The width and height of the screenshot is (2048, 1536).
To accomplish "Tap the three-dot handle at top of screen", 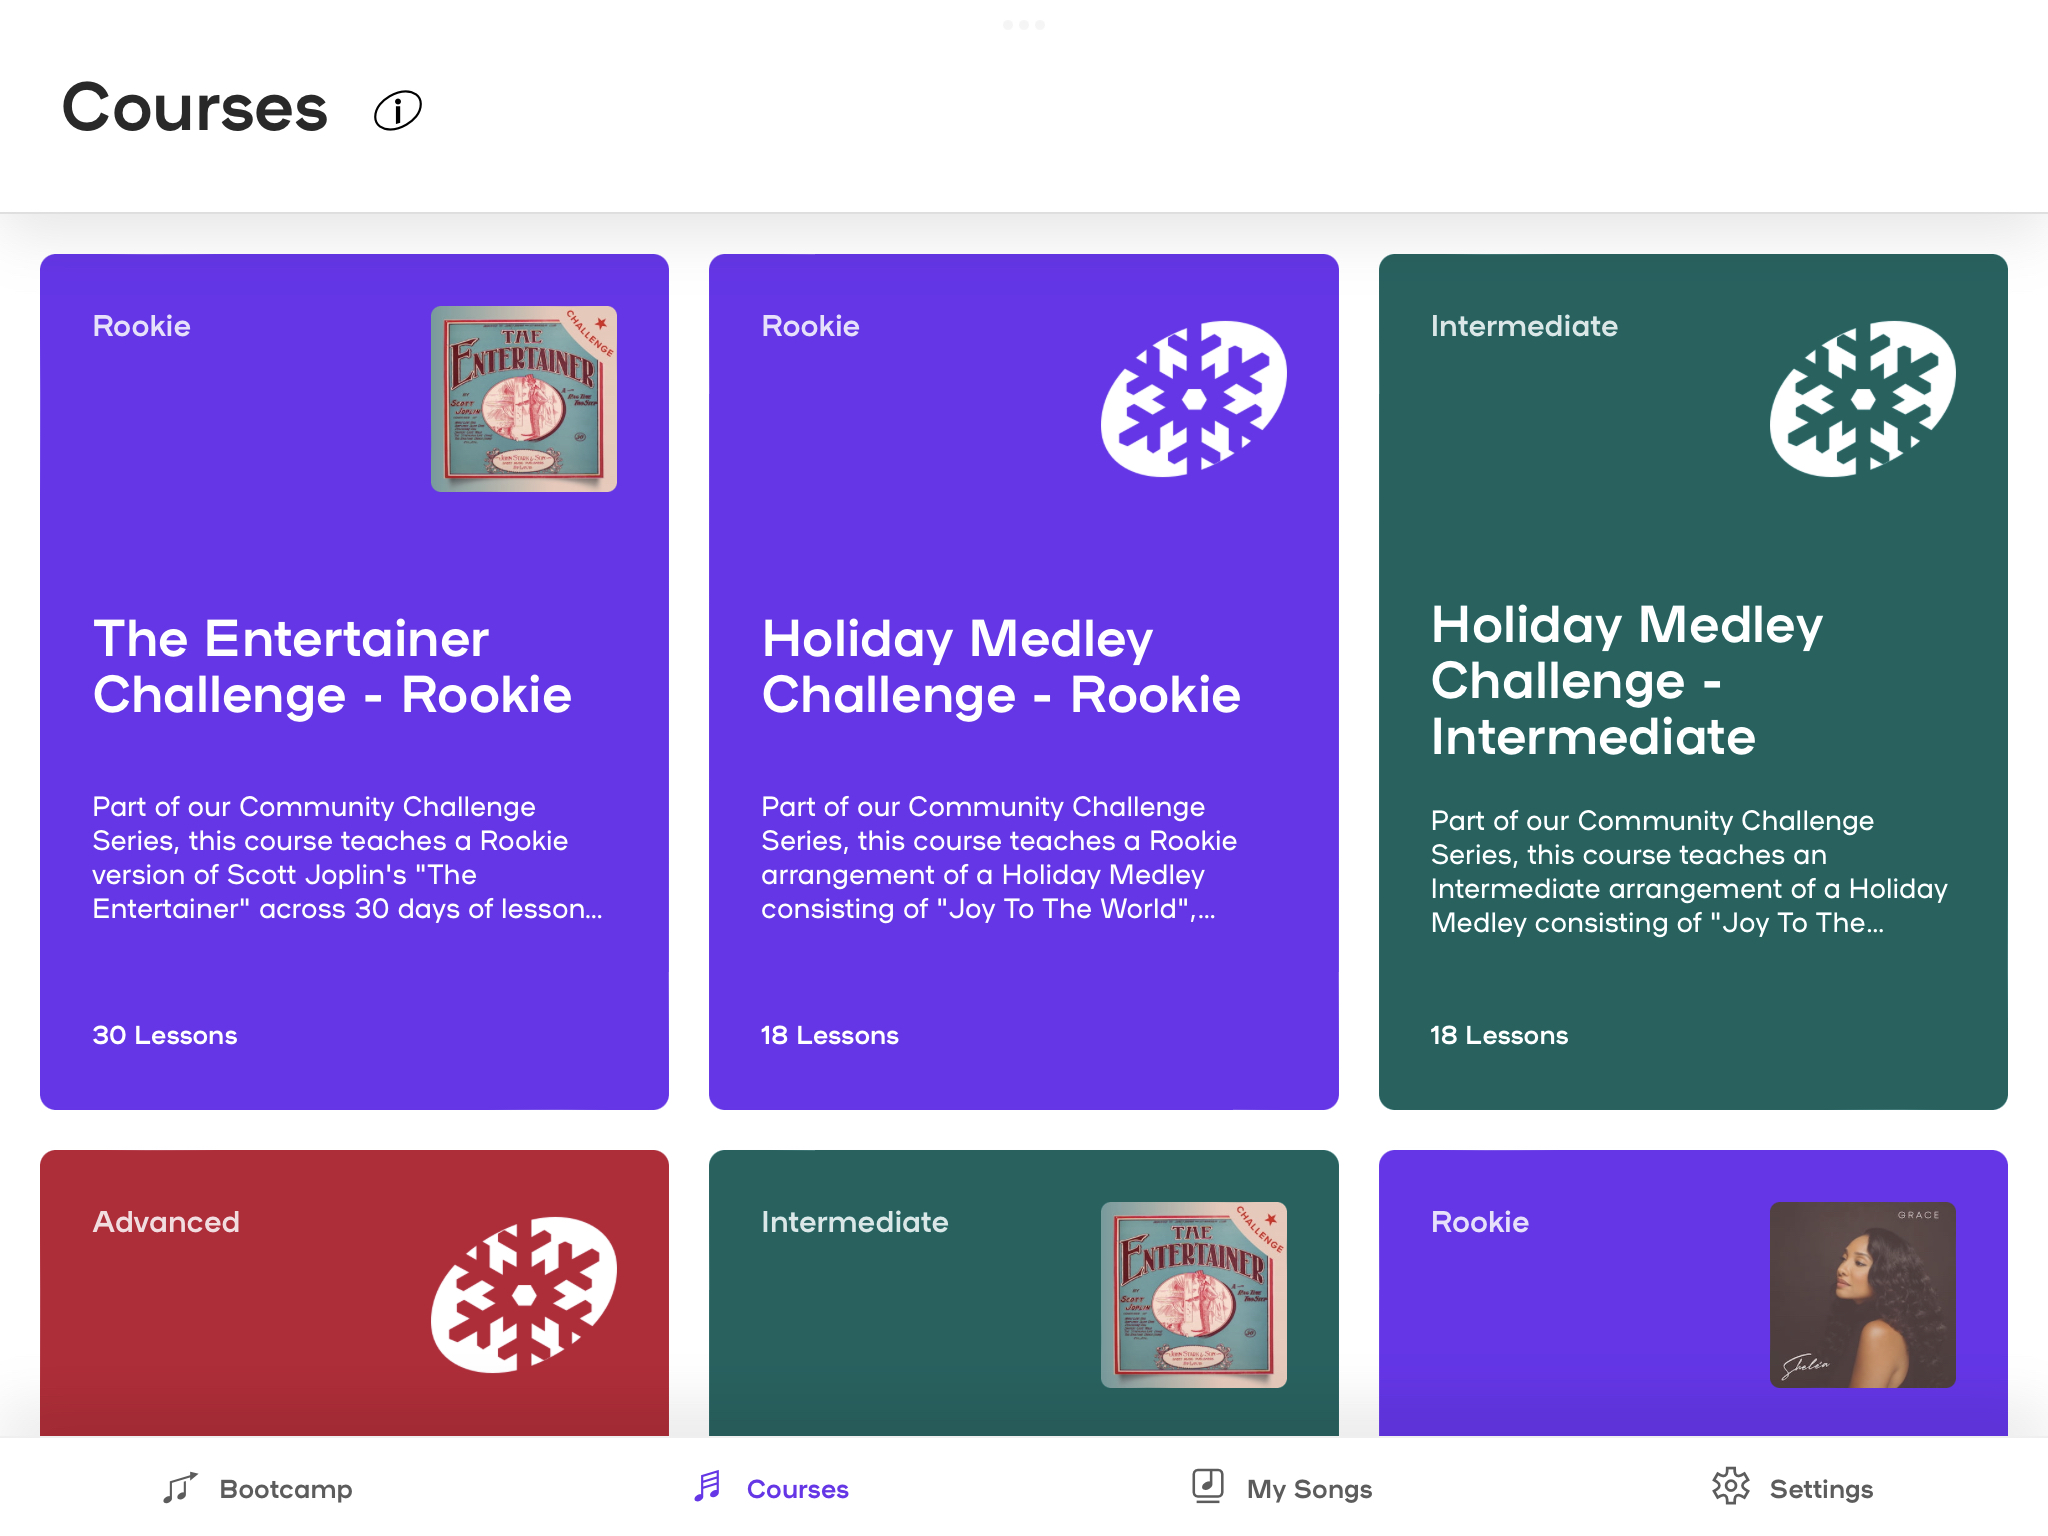I will pos(1024,24).
